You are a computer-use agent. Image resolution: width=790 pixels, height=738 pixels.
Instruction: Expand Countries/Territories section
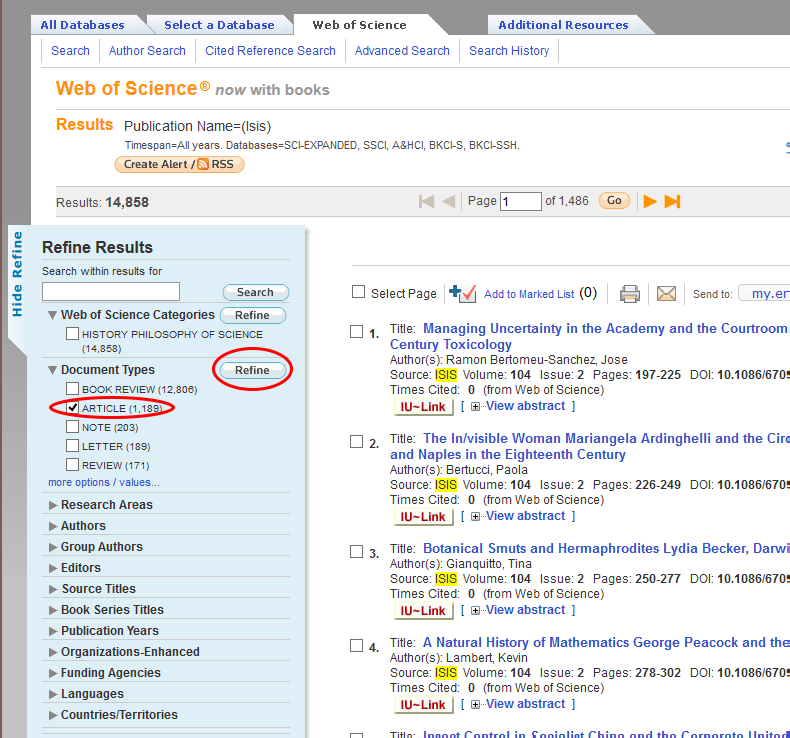pos(52,715)
